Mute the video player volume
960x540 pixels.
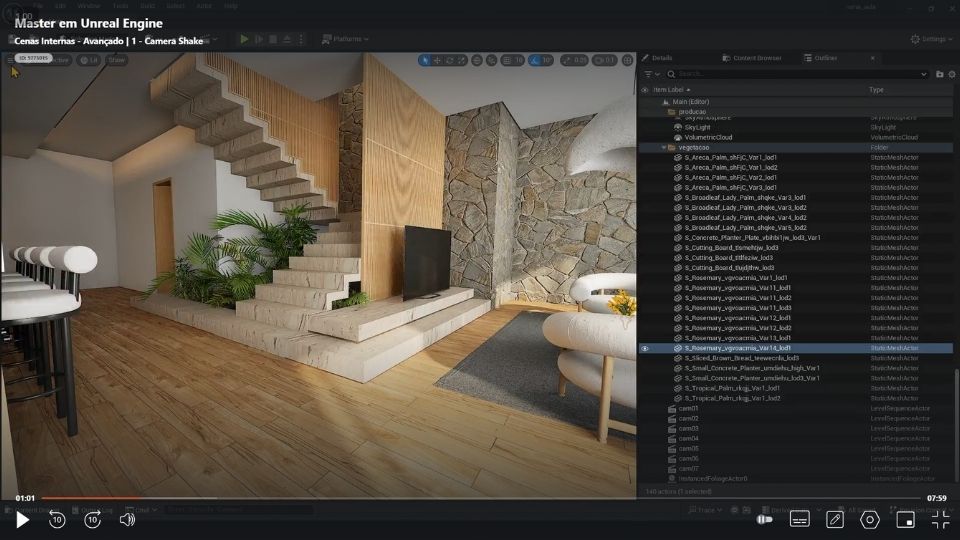pos(127,520)
